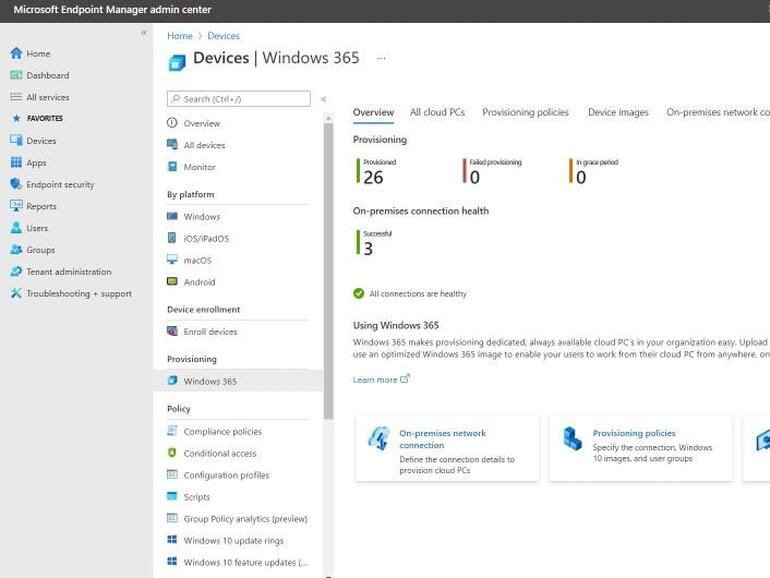Click the Devices breadcrumb link

[223, 35]
